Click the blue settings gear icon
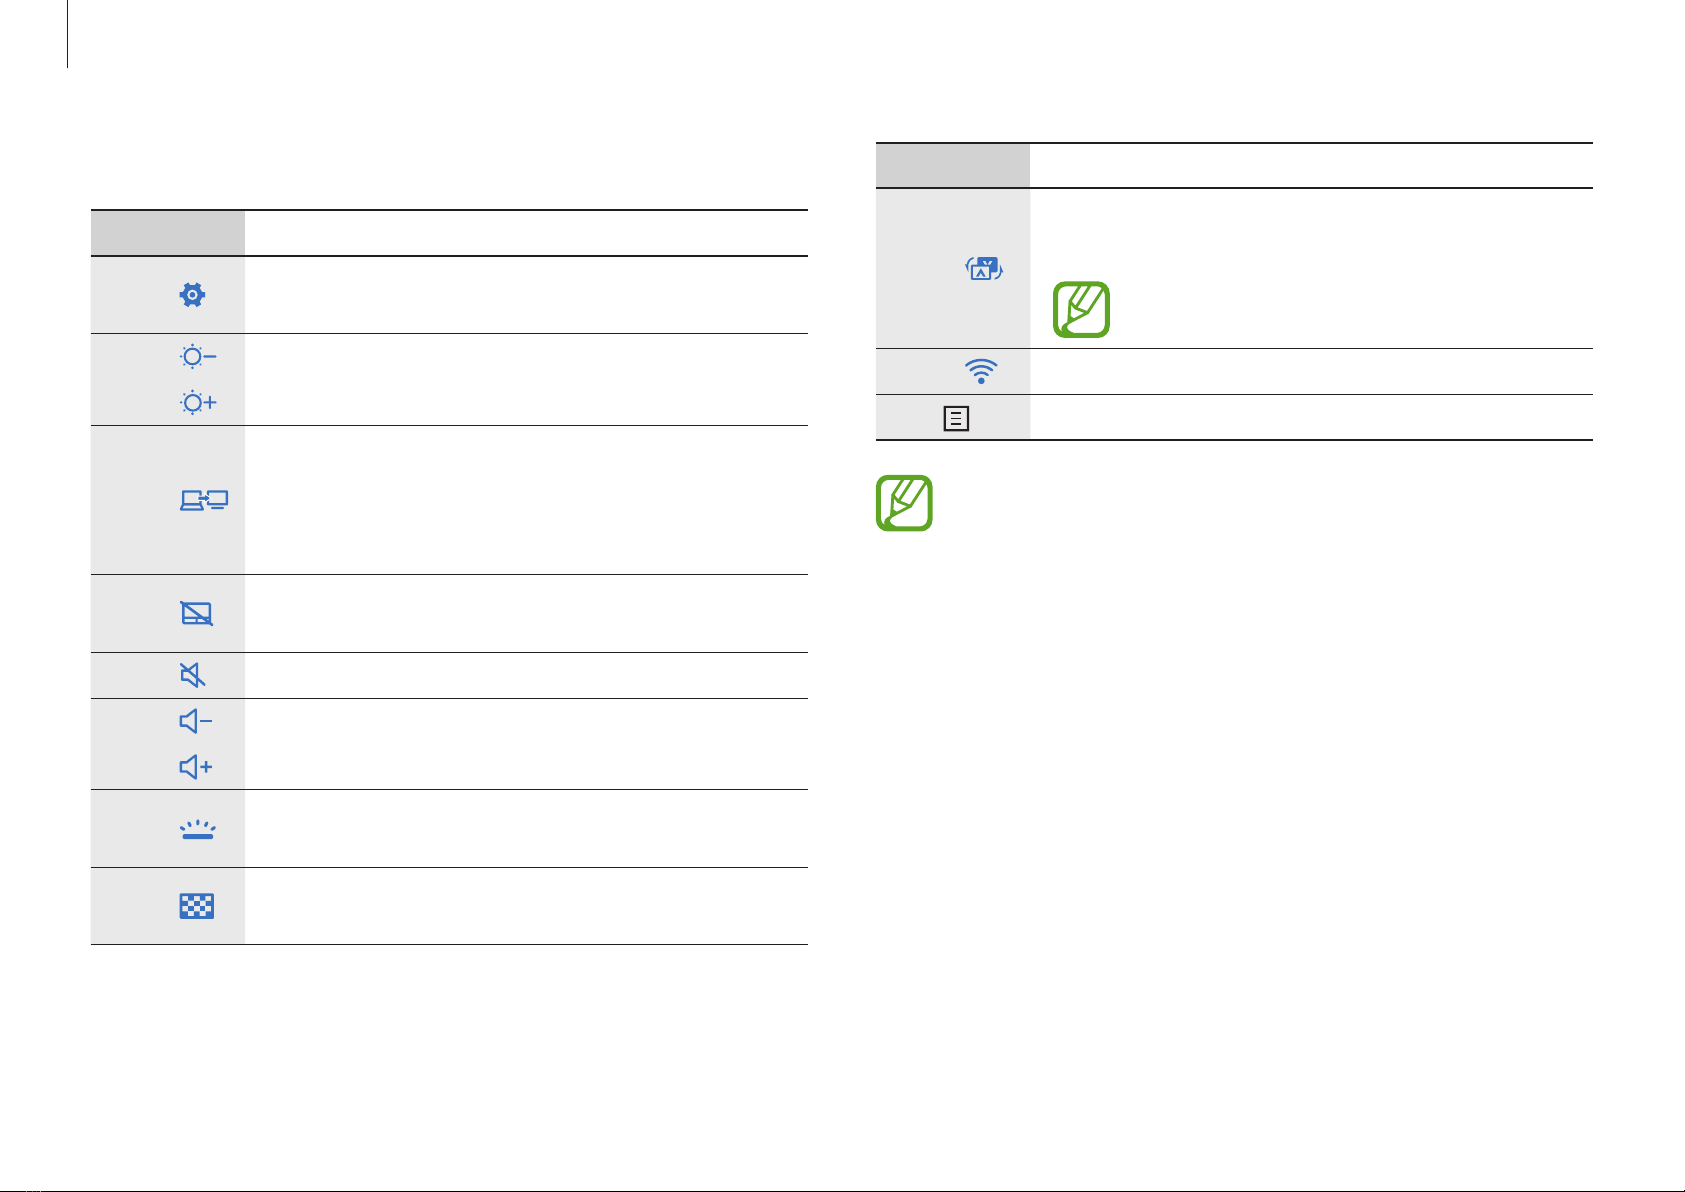The image size is (1685, 1192). tap(192, 294)
